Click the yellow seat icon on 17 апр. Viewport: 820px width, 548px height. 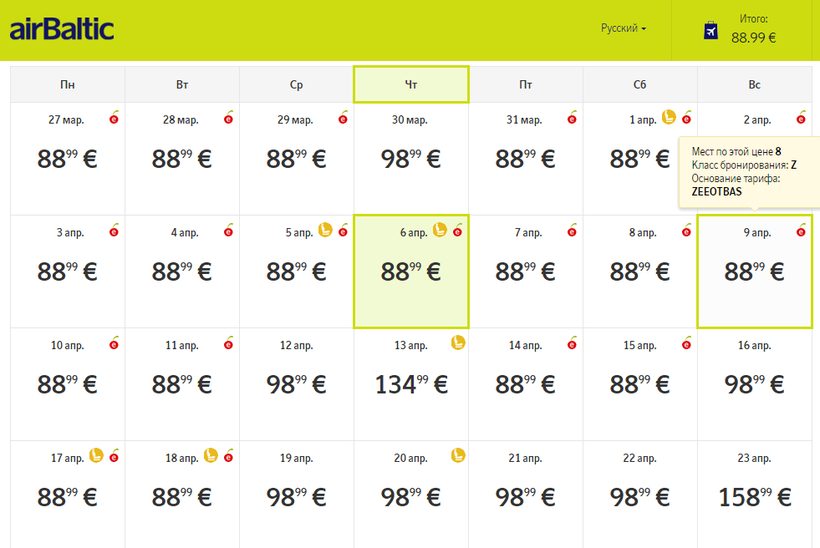97,456
